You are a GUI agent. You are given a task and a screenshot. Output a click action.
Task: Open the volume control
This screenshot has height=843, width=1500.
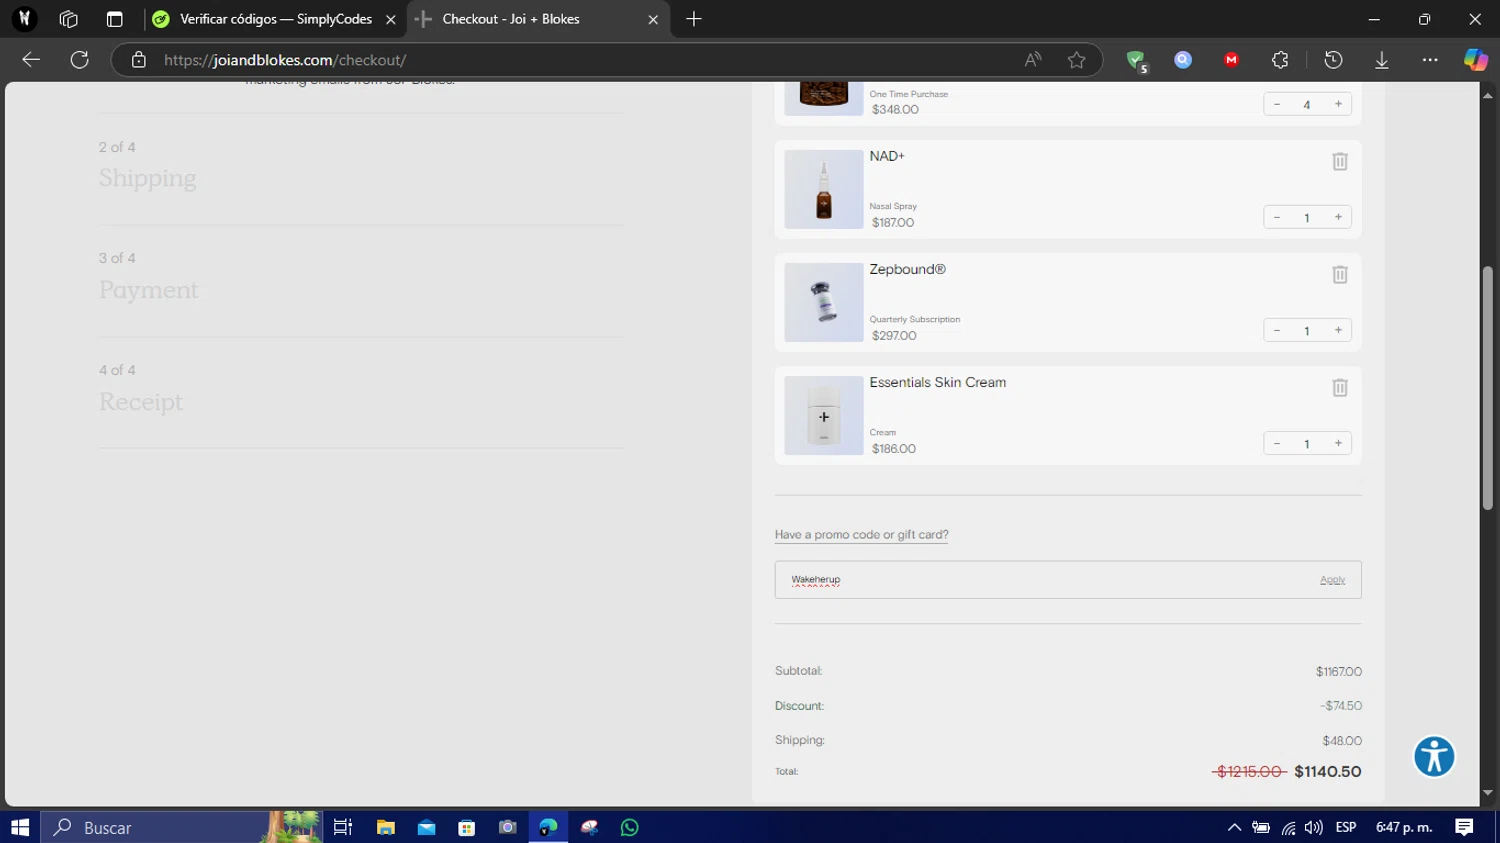pyautogui.click(x=1313, y=827)
